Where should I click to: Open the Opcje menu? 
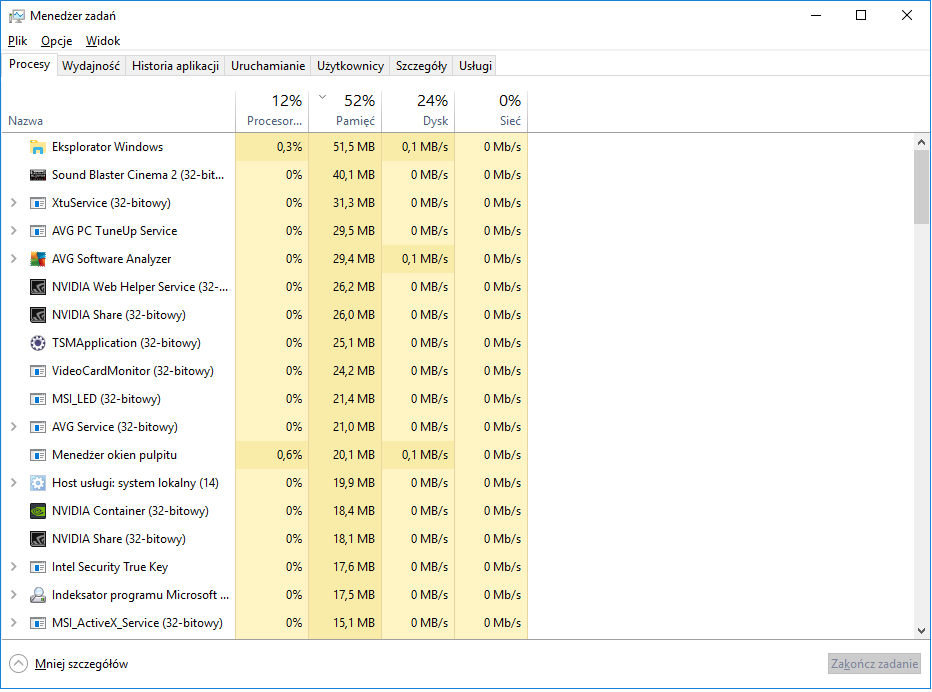click(56, 41)
